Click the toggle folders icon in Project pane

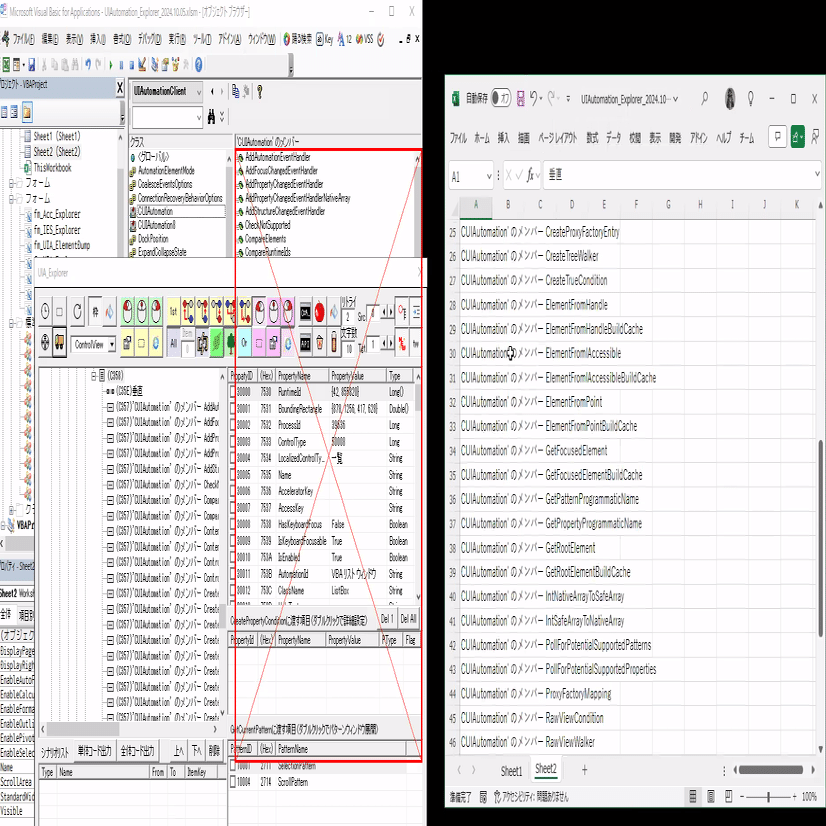click(x=27, y=112)
